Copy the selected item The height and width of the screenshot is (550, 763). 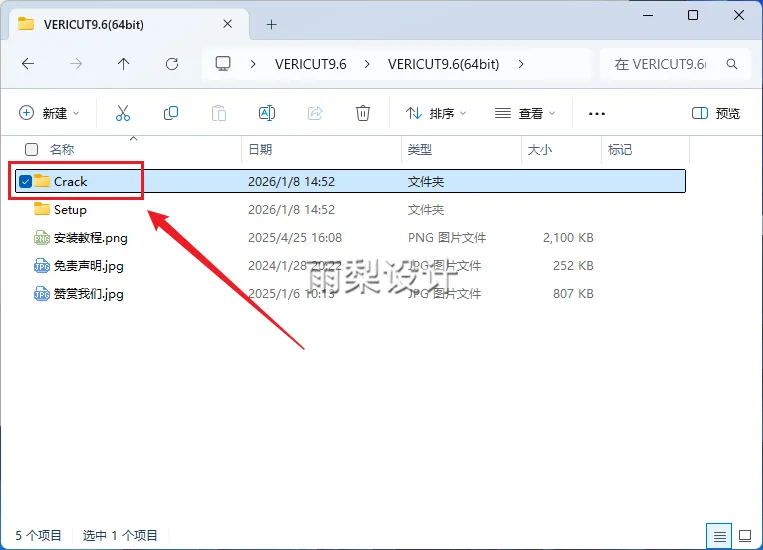click(x=171, y=113)
